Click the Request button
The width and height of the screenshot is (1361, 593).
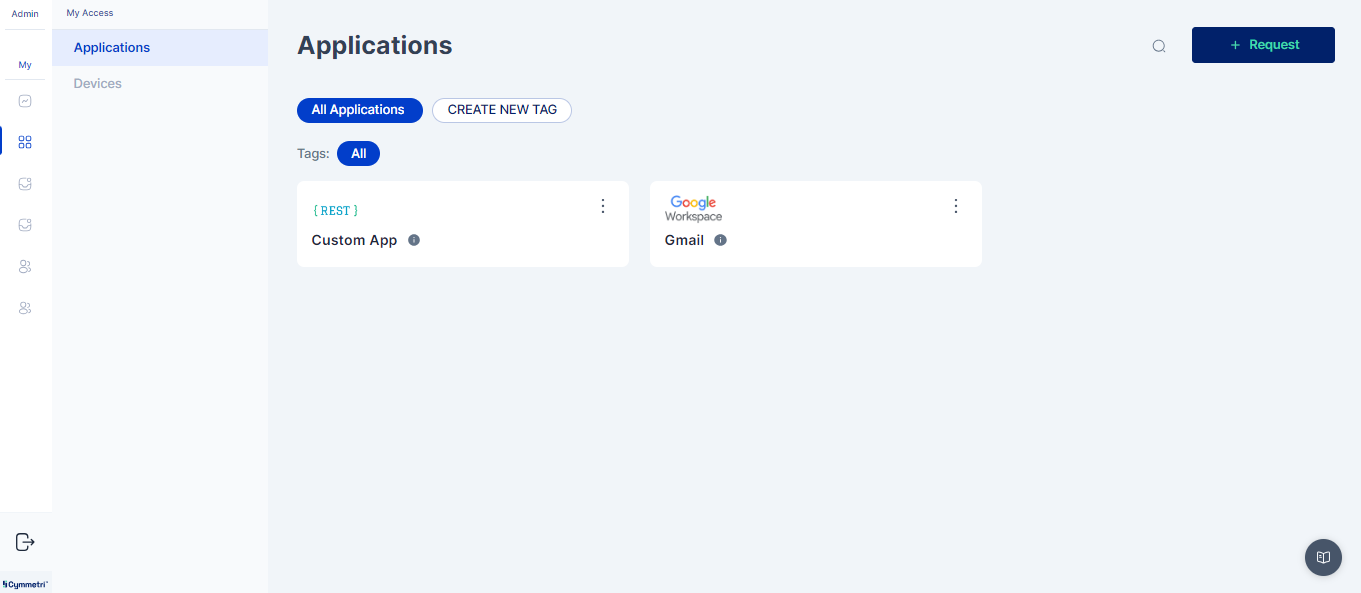click(x=1263, y=45)
